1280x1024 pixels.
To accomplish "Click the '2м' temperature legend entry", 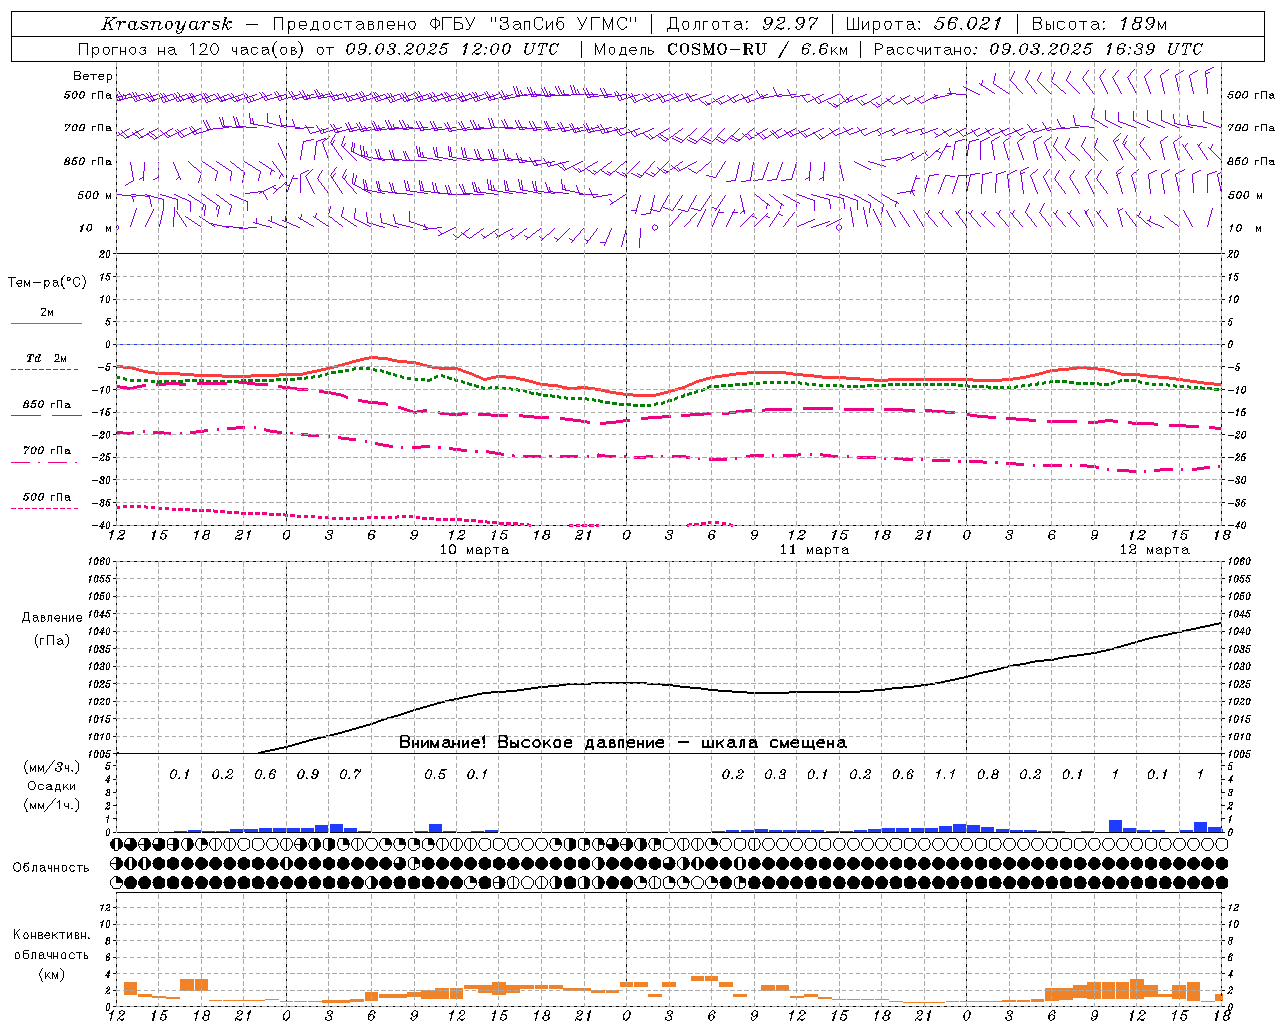I will tap(47, 312).
